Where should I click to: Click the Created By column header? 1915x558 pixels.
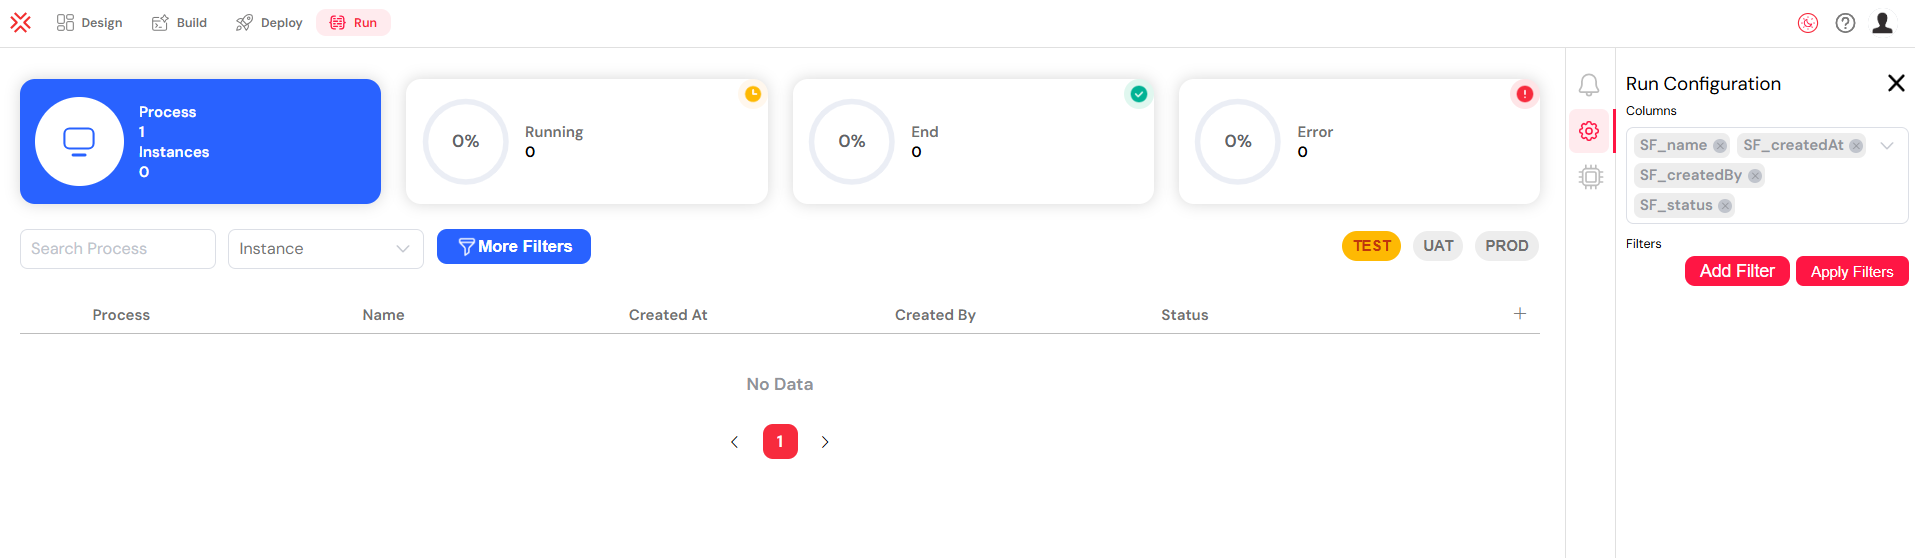coord(935,315)
